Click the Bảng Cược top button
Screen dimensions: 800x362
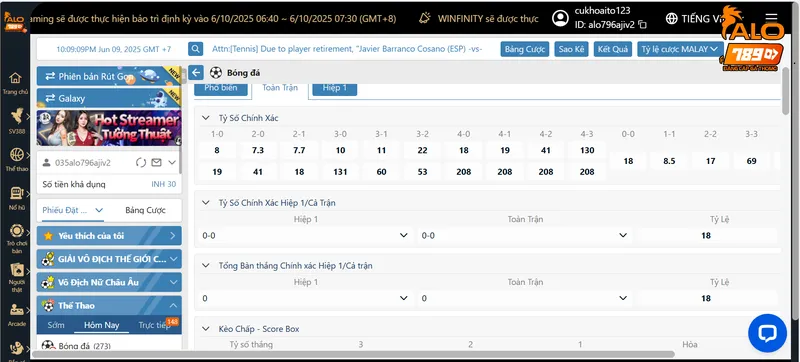(x=525, y=49)
